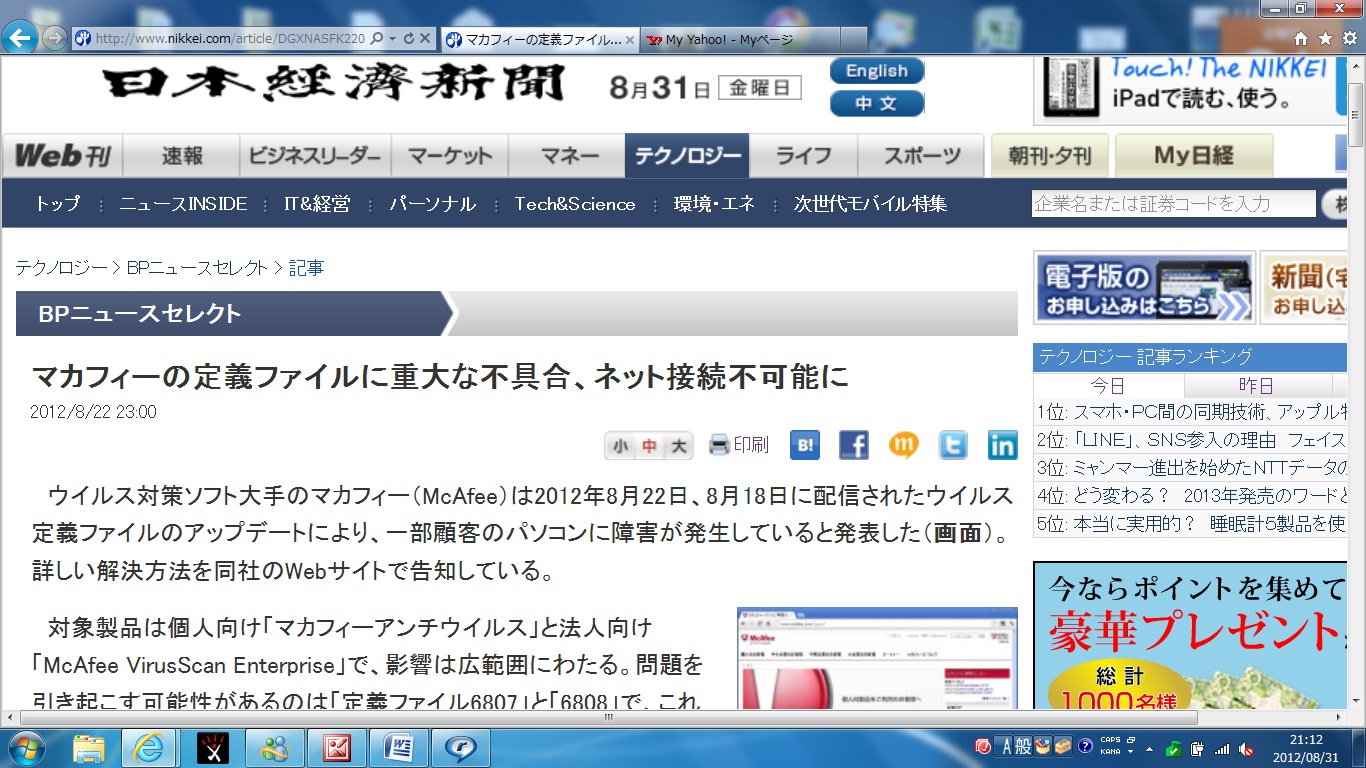Click the browser forward arrow
This screenshot has width=1366, height=768.
(54, 38)
